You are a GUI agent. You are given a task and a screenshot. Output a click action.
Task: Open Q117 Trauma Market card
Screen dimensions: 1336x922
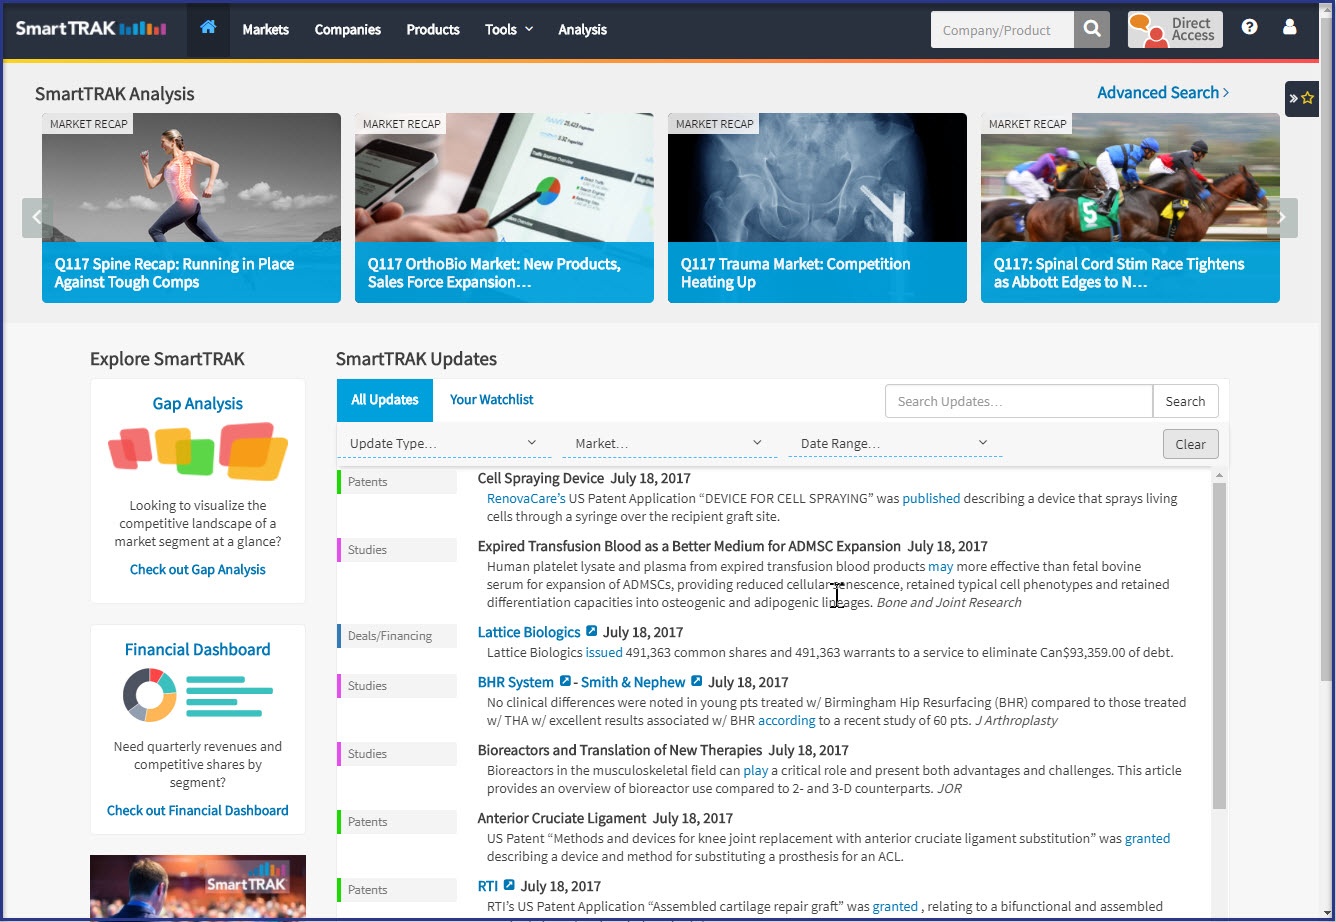817,208
